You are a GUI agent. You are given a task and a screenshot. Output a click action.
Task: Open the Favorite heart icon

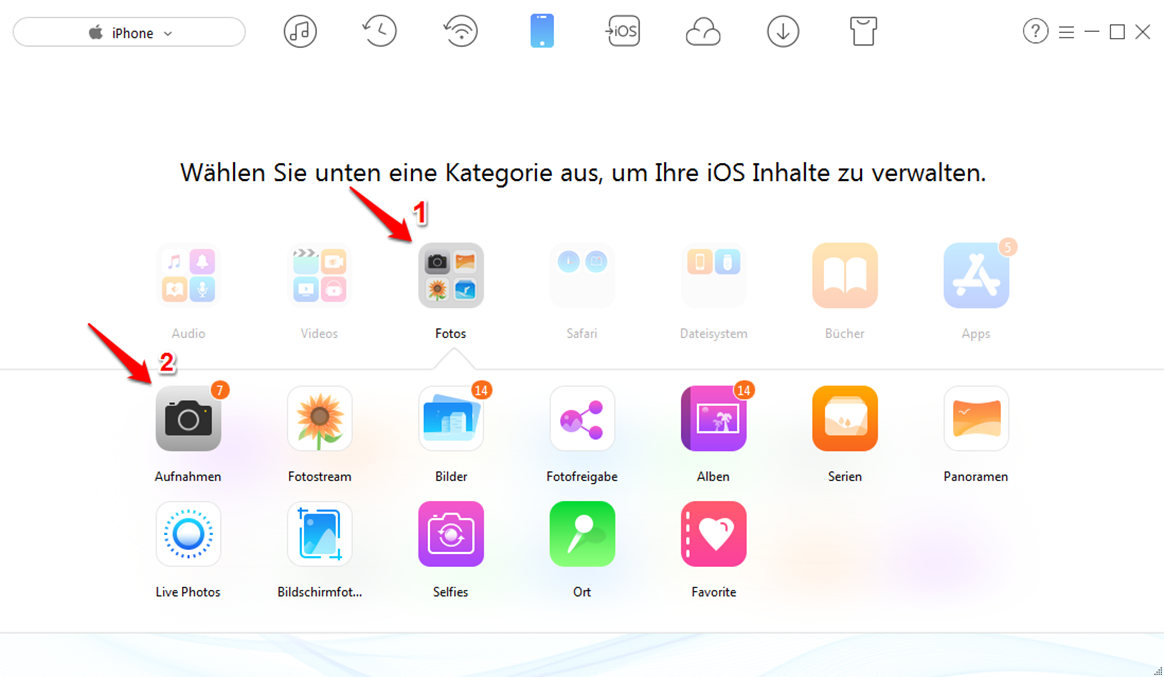tap(713, 534)
